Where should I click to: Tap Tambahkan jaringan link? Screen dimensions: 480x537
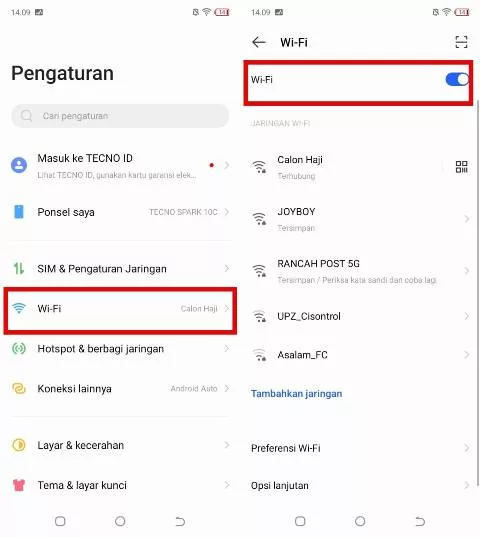pos(296,394)
